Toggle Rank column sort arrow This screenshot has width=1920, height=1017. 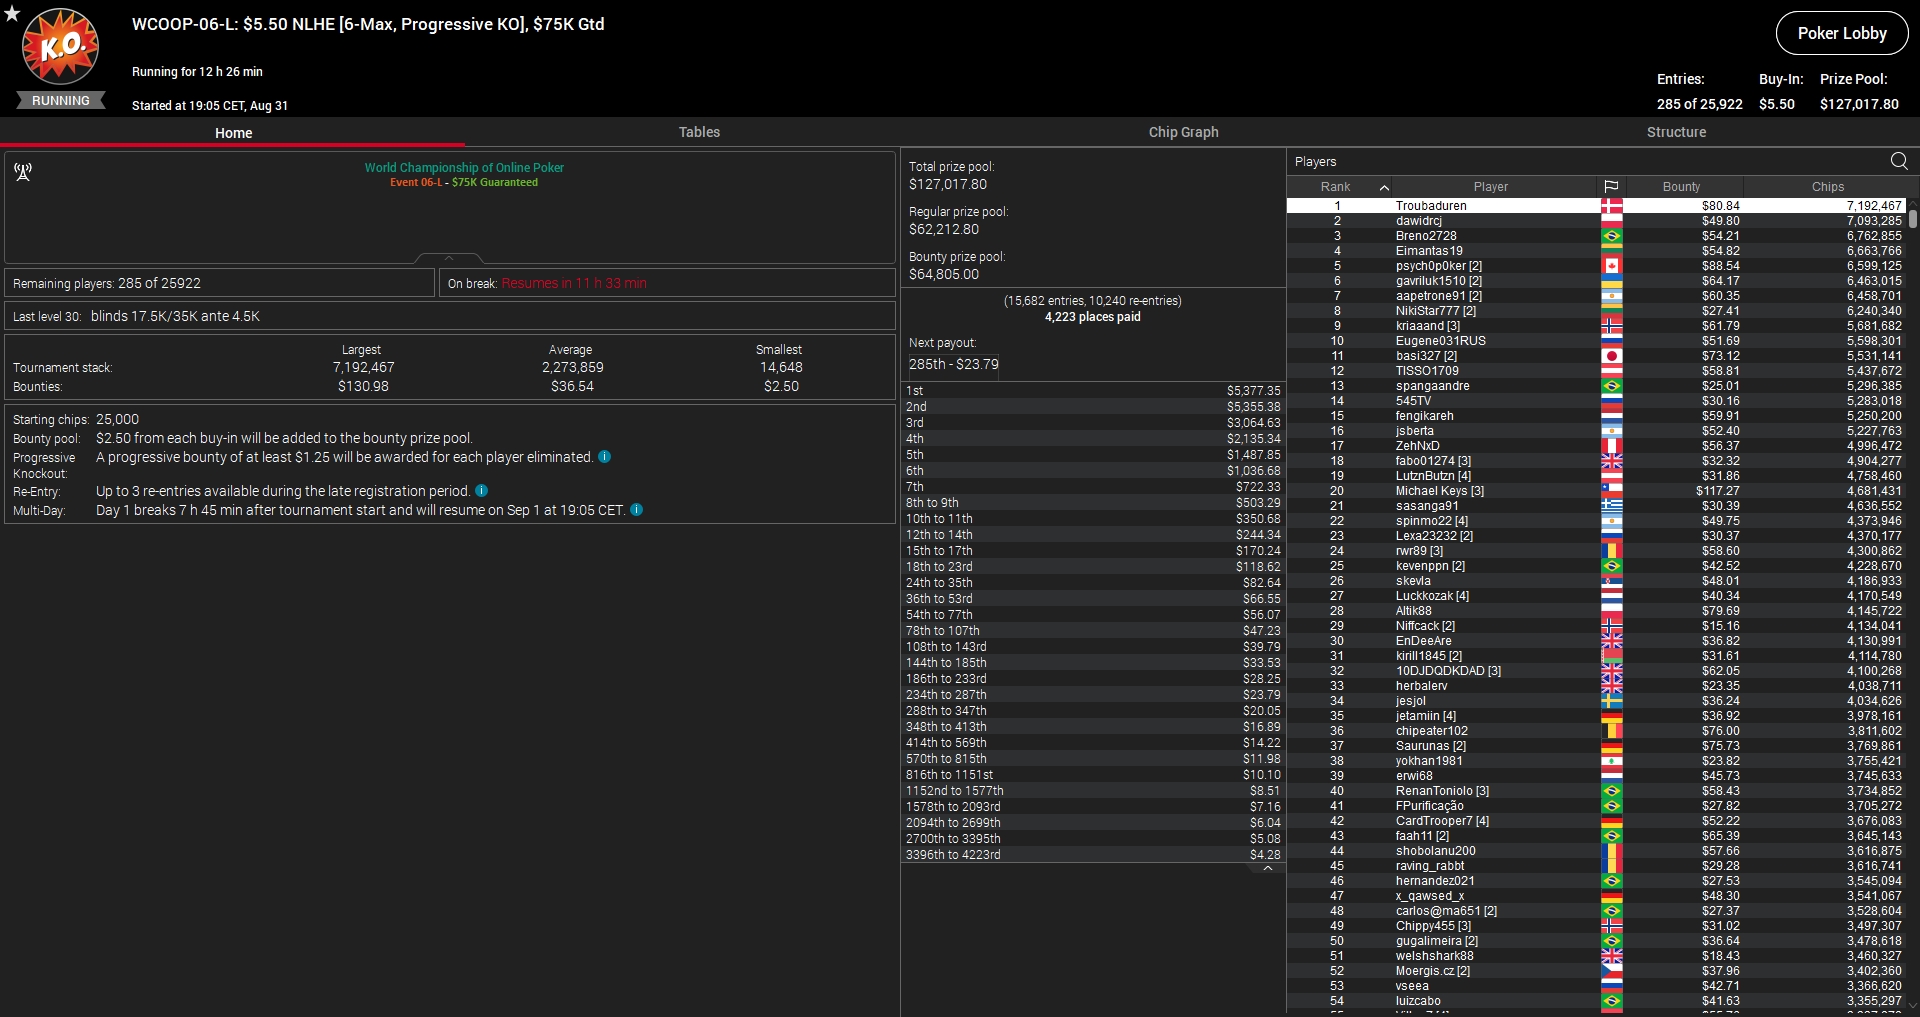pyautogui.click(x=1384, y=187)
